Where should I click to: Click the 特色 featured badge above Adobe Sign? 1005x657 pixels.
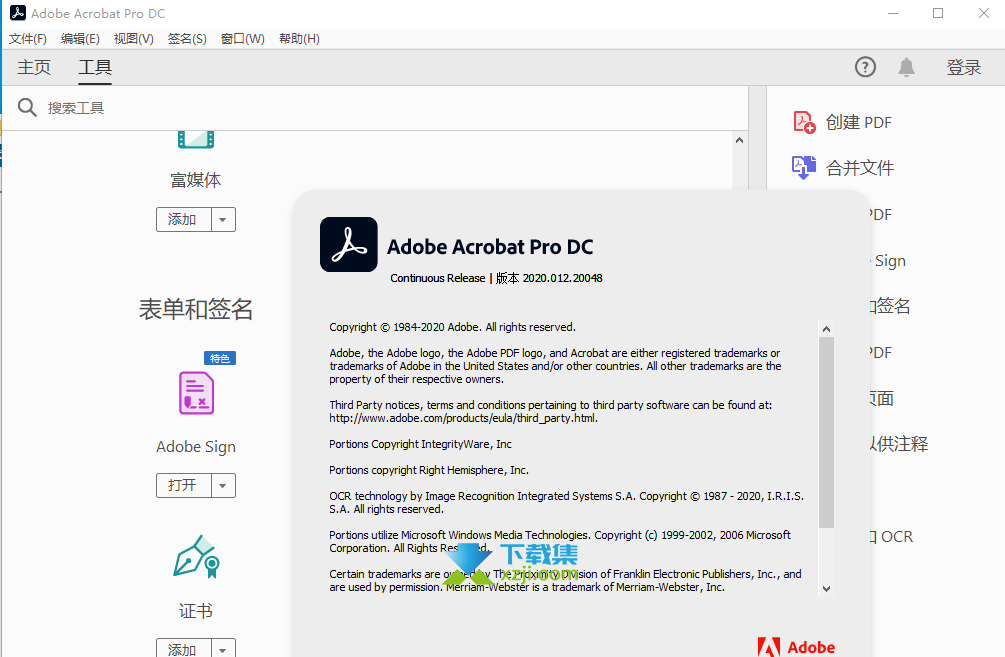coord(220,358)
